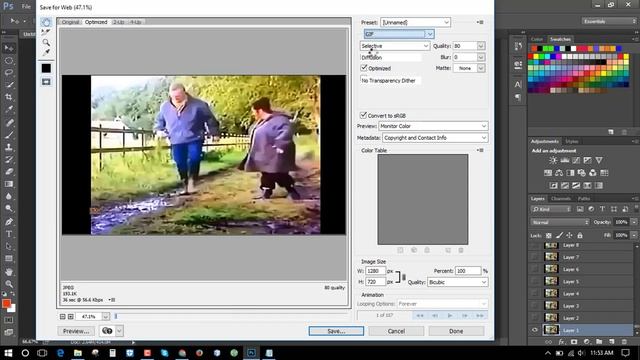The height and width of the screenshot is (360, 640).
Task: Switch to the 2-Up view tab
Action: [118, 22]
